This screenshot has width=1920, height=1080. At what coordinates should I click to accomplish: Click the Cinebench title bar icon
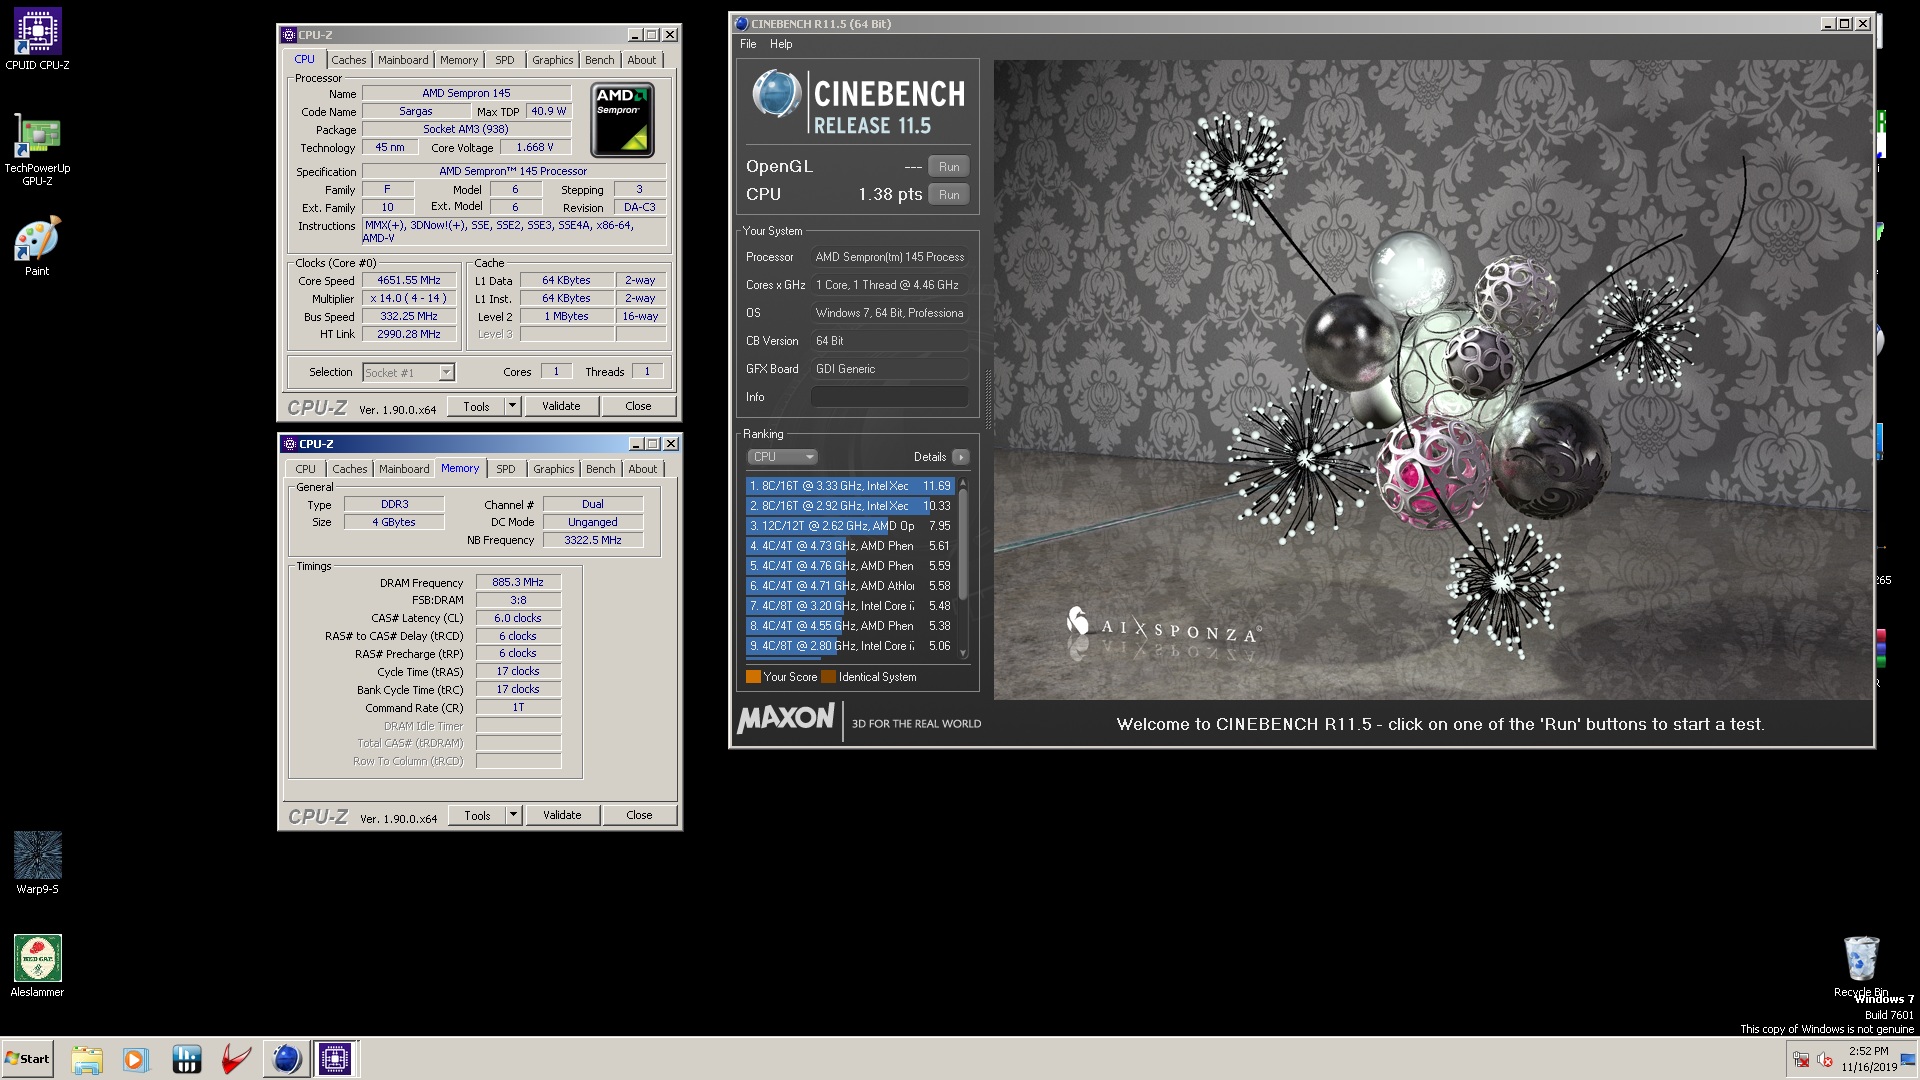click(741, 24)
